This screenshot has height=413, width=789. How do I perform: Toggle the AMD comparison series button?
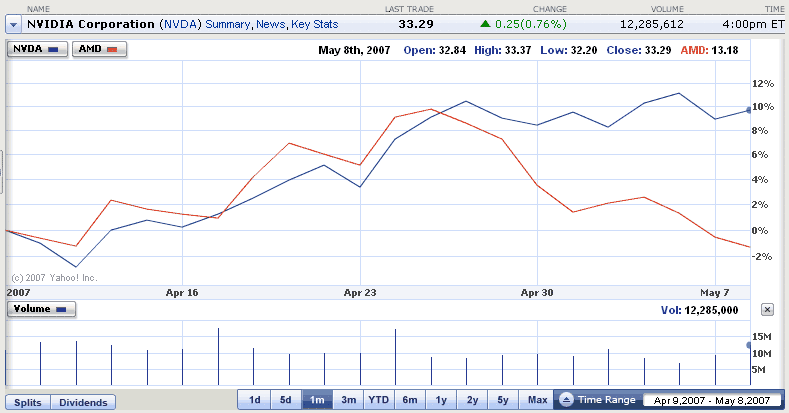[99, 49]
